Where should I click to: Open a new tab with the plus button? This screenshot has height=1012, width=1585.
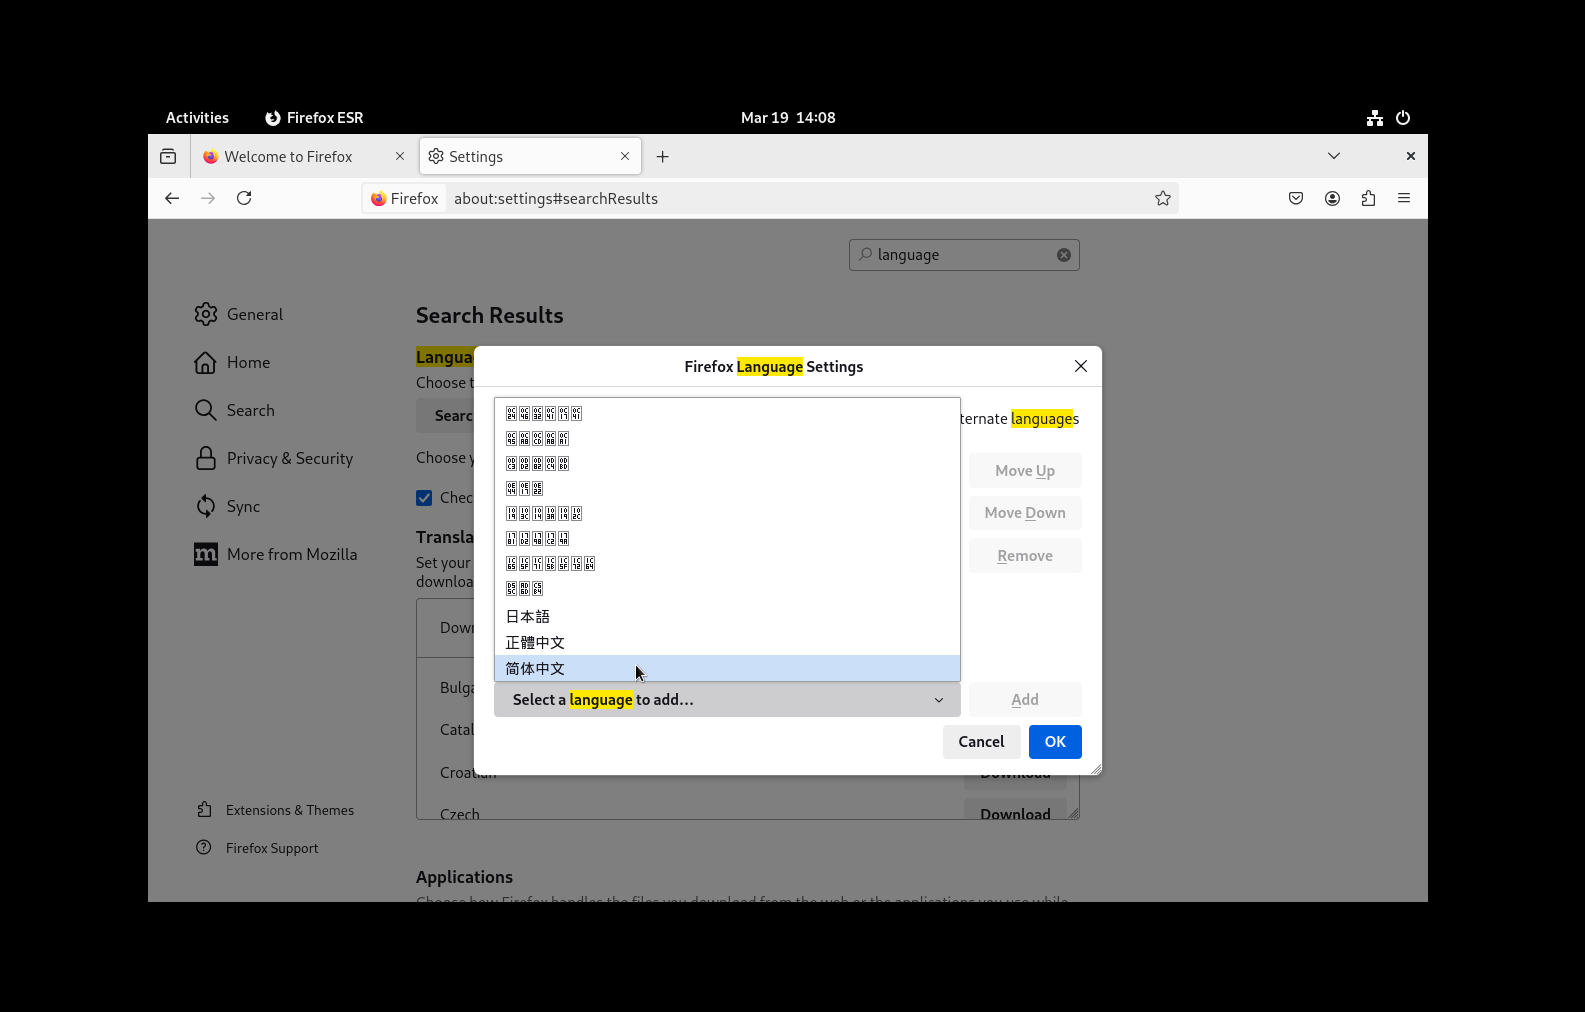[662, 157]
